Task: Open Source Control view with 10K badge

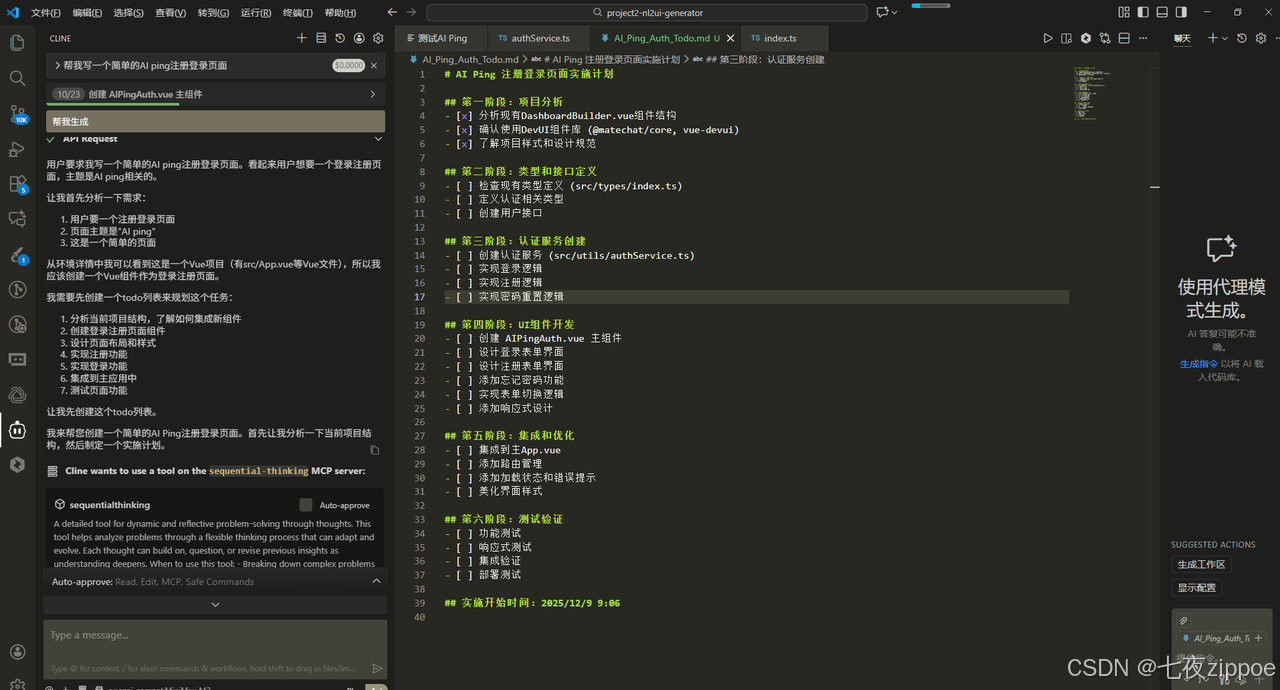Action: [17, 113]
